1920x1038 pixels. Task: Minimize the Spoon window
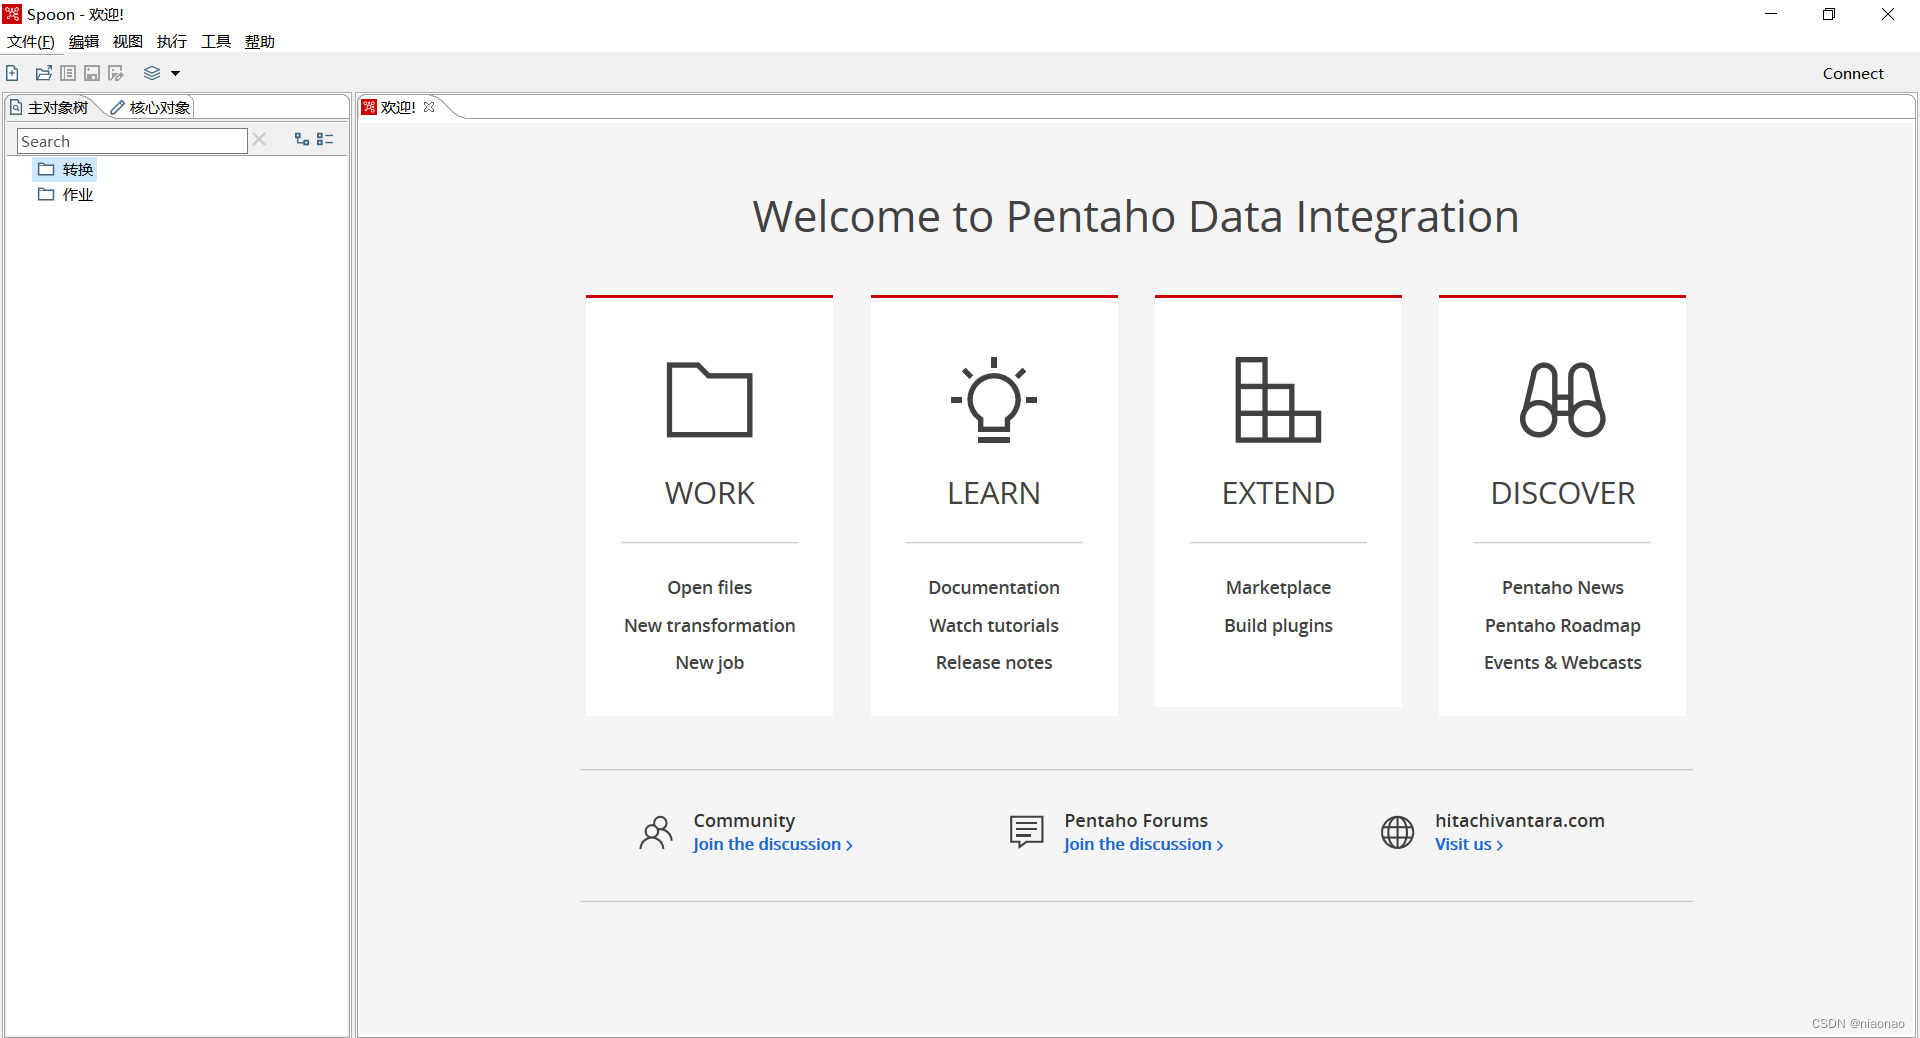(x=1771, y=14)
